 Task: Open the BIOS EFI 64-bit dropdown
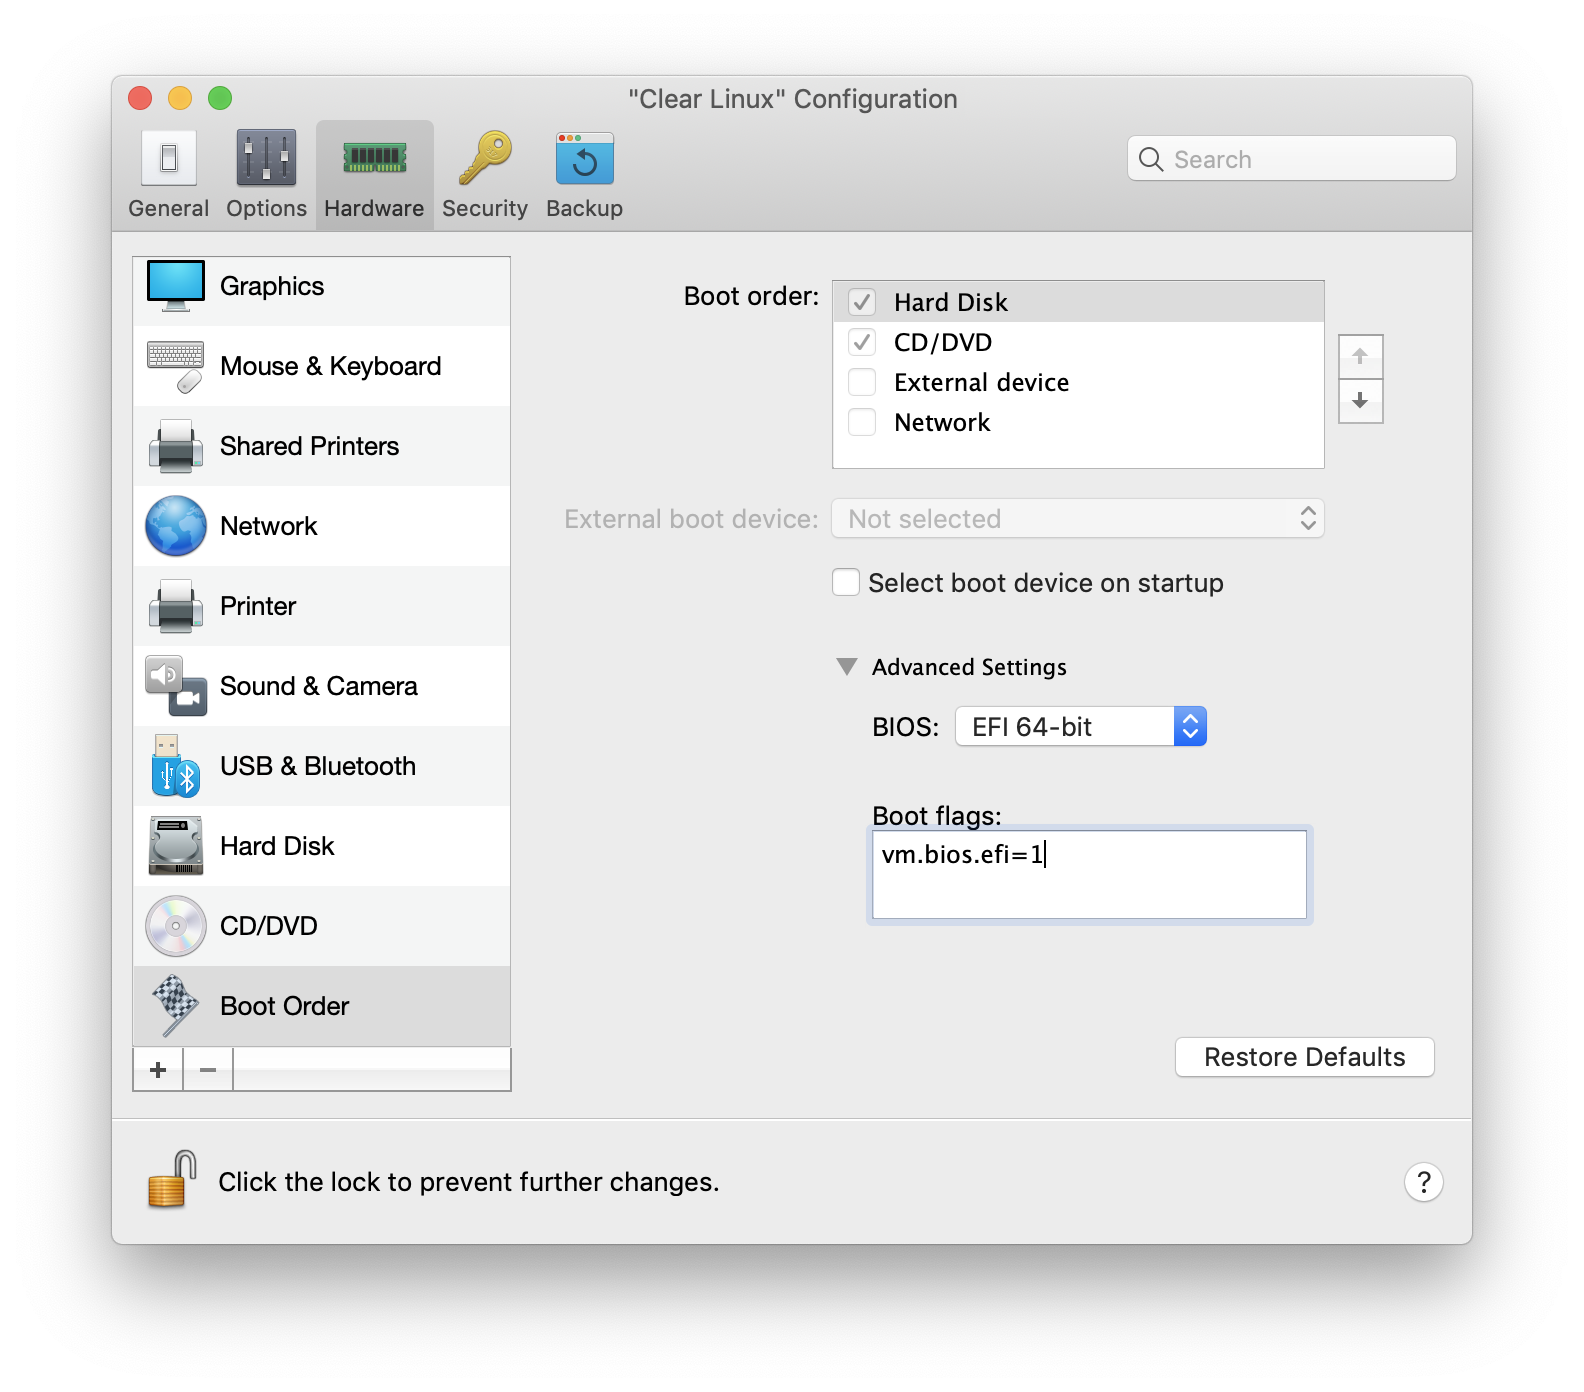(x=1081, y=726)
